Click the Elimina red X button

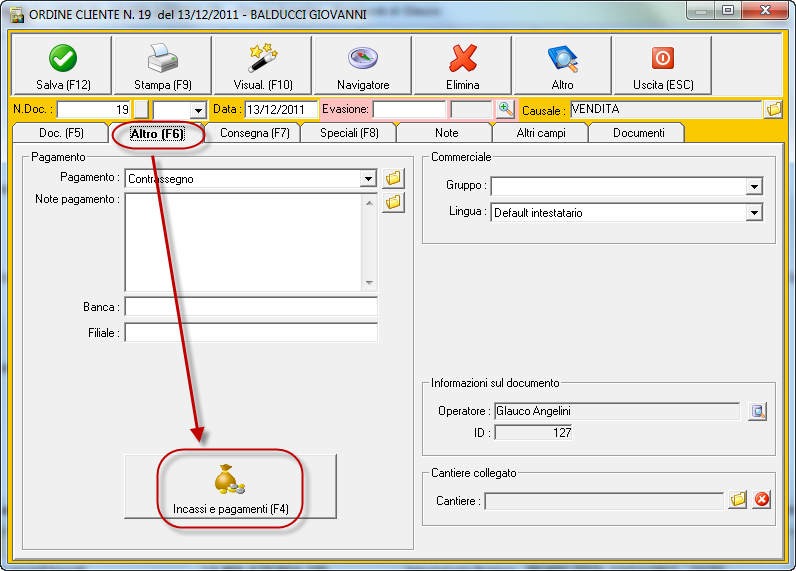462,65
